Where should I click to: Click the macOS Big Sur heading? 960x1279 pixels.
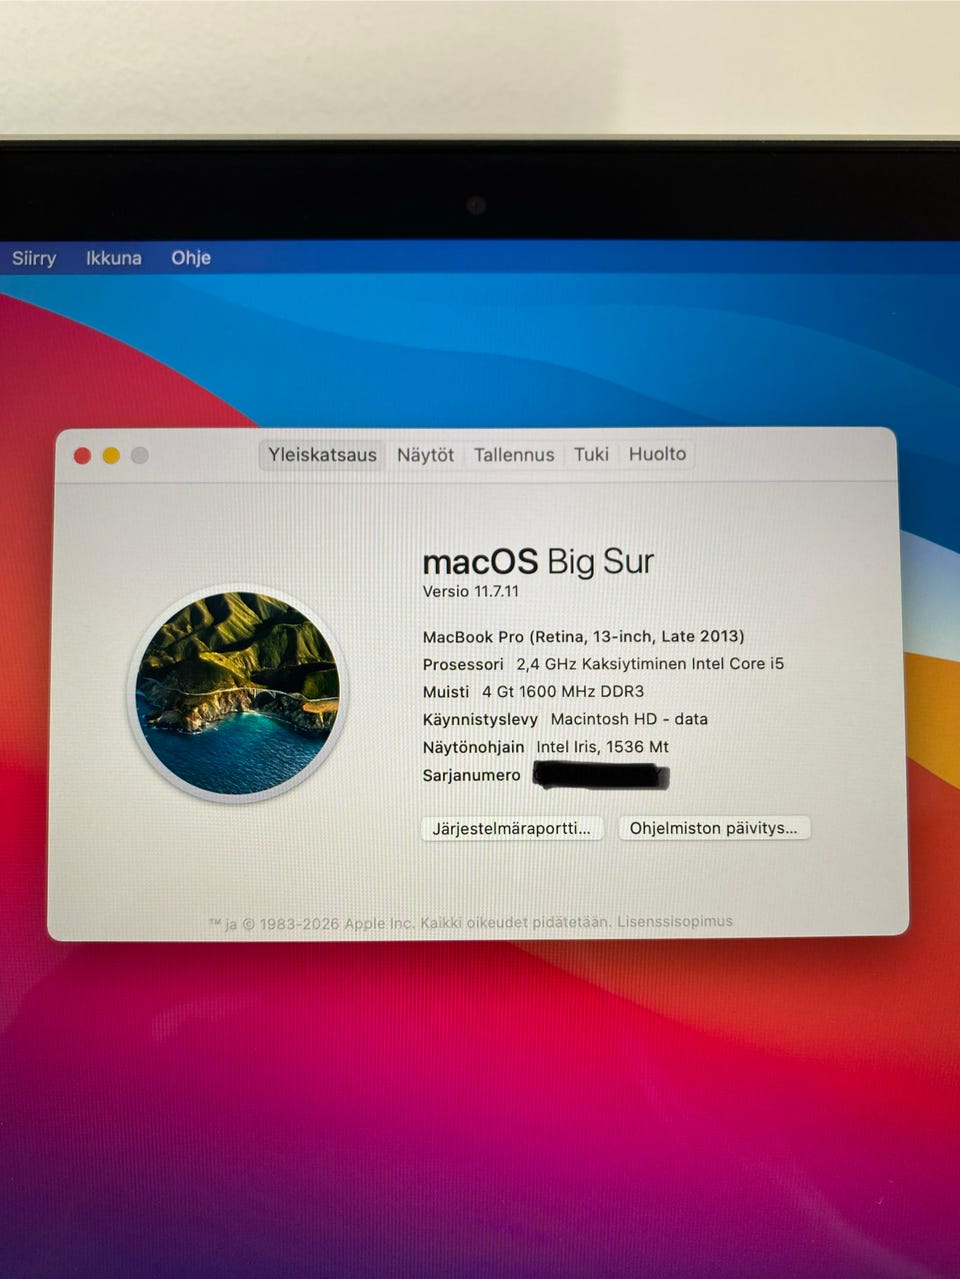(538, 562)
